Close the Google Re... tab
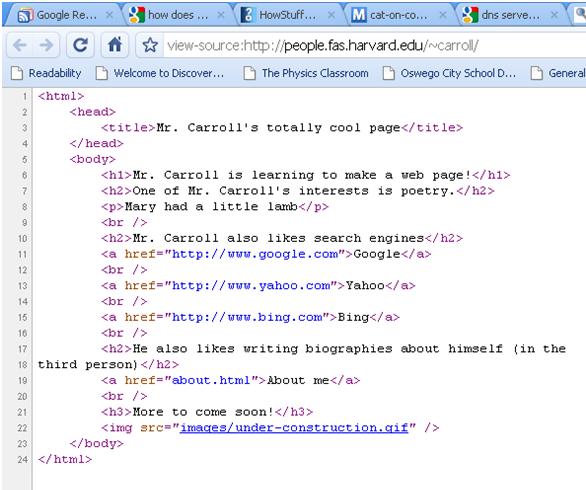 (x=109, y=15)
